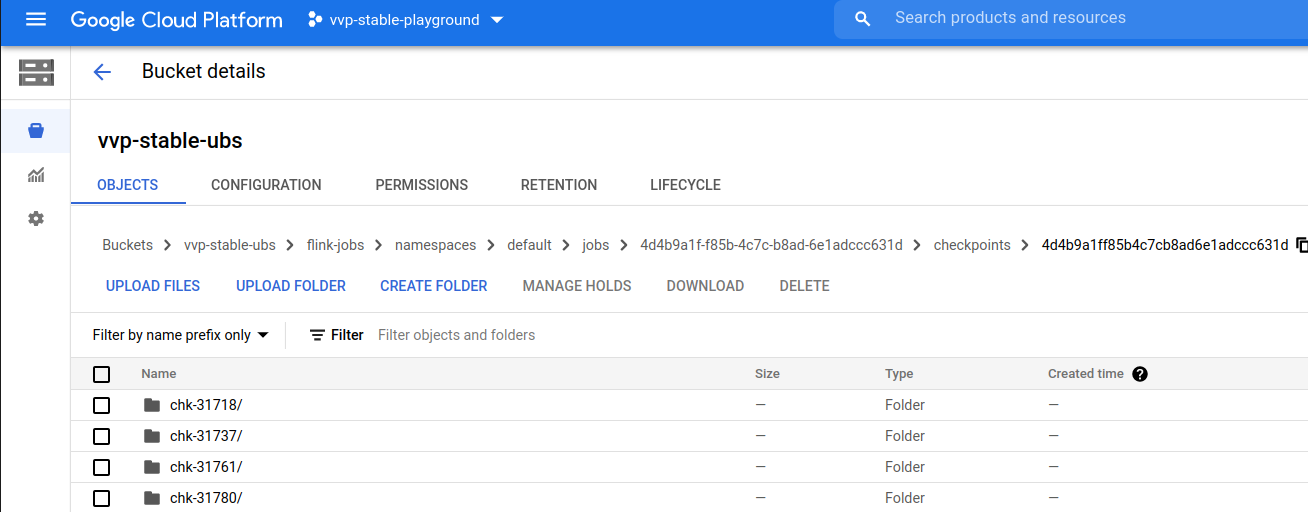Click the folder icon for chk-31718/

[152, 405]
